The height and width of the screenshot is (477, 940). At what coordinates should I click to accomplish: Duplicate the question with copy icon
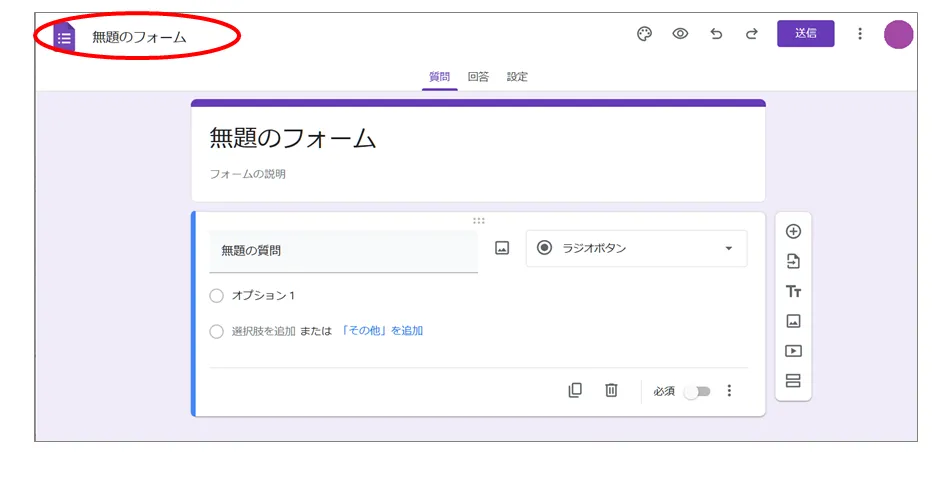pyautogui.click(x=575, y=391)
